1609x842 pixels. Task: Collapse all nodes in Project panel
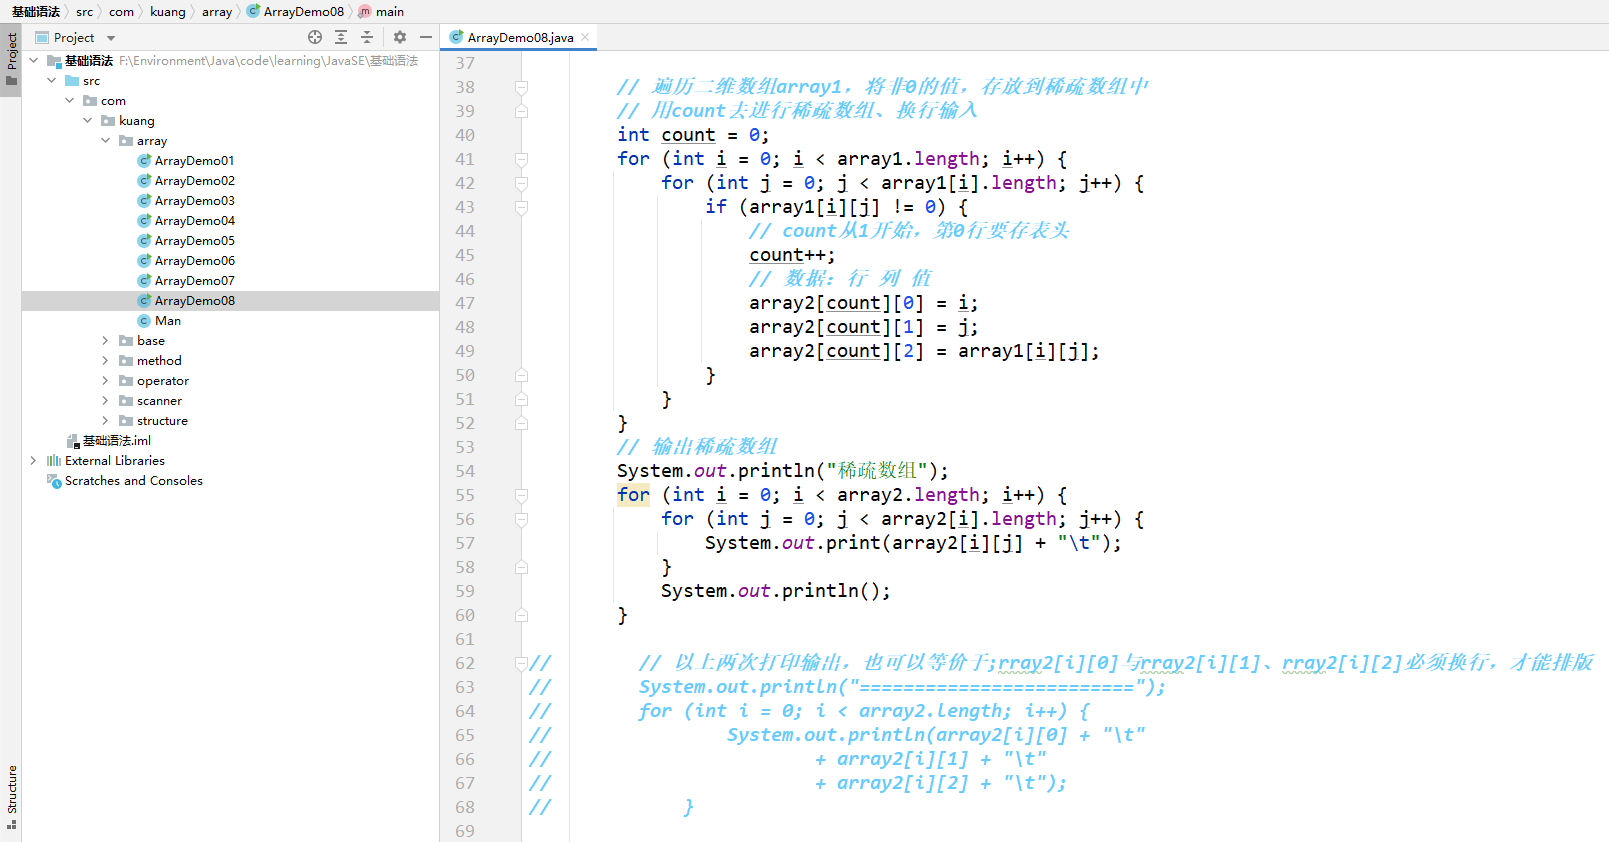click(367, 37)
